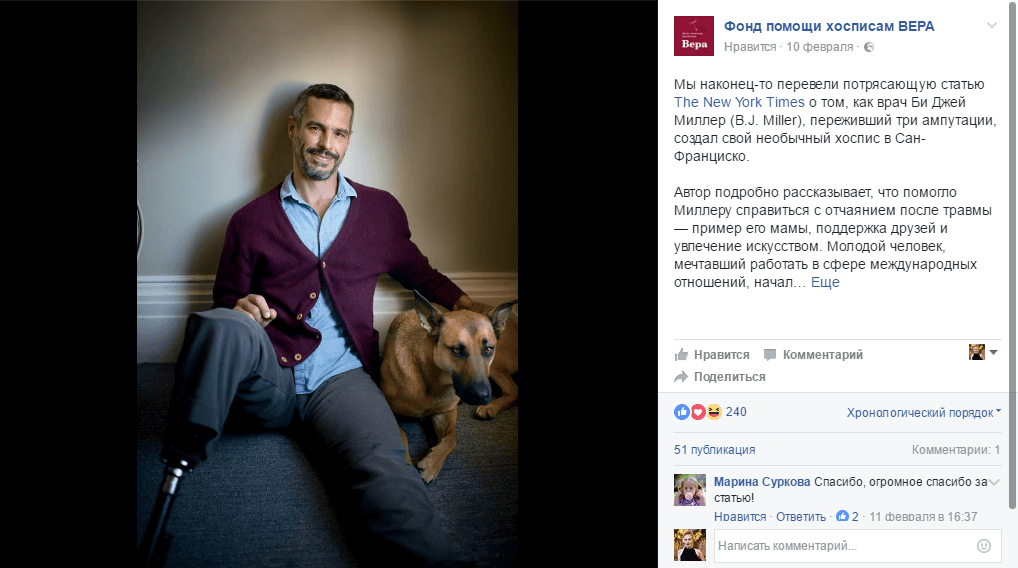The height and width of the screenshot is (568, 1018).
Task: Click Ответить under Марина Суркова's comment
Action: click(x=801, y=517)
